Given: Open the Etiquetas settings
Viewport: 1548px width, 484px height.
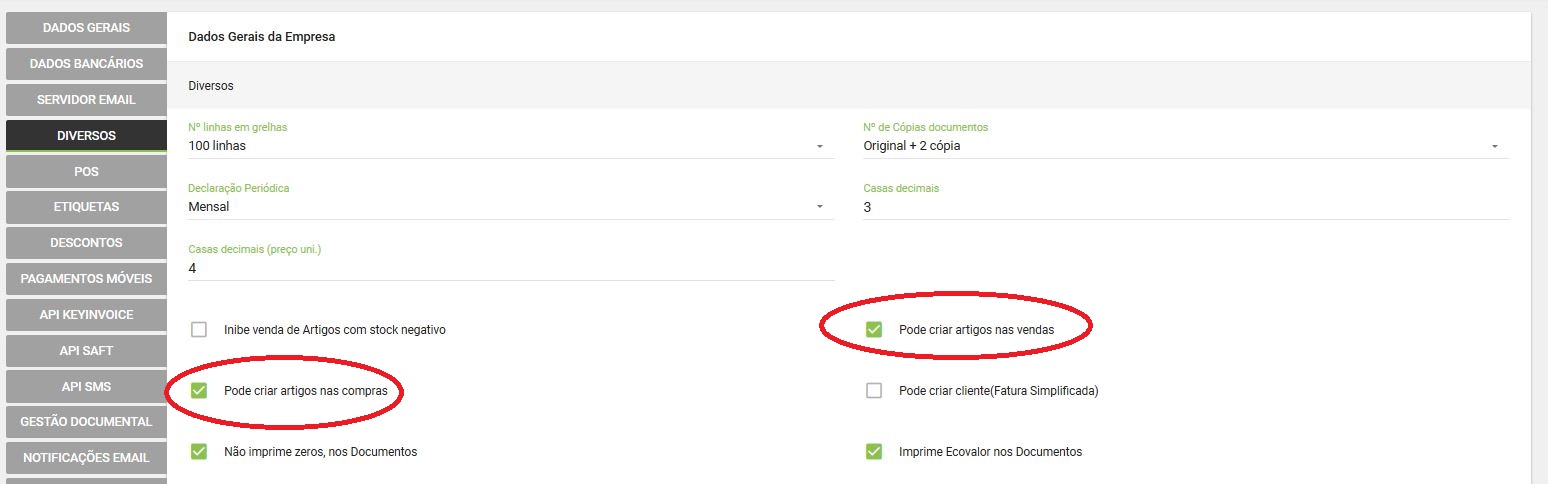Looking at the screenshot, I should tap(86, 207).
